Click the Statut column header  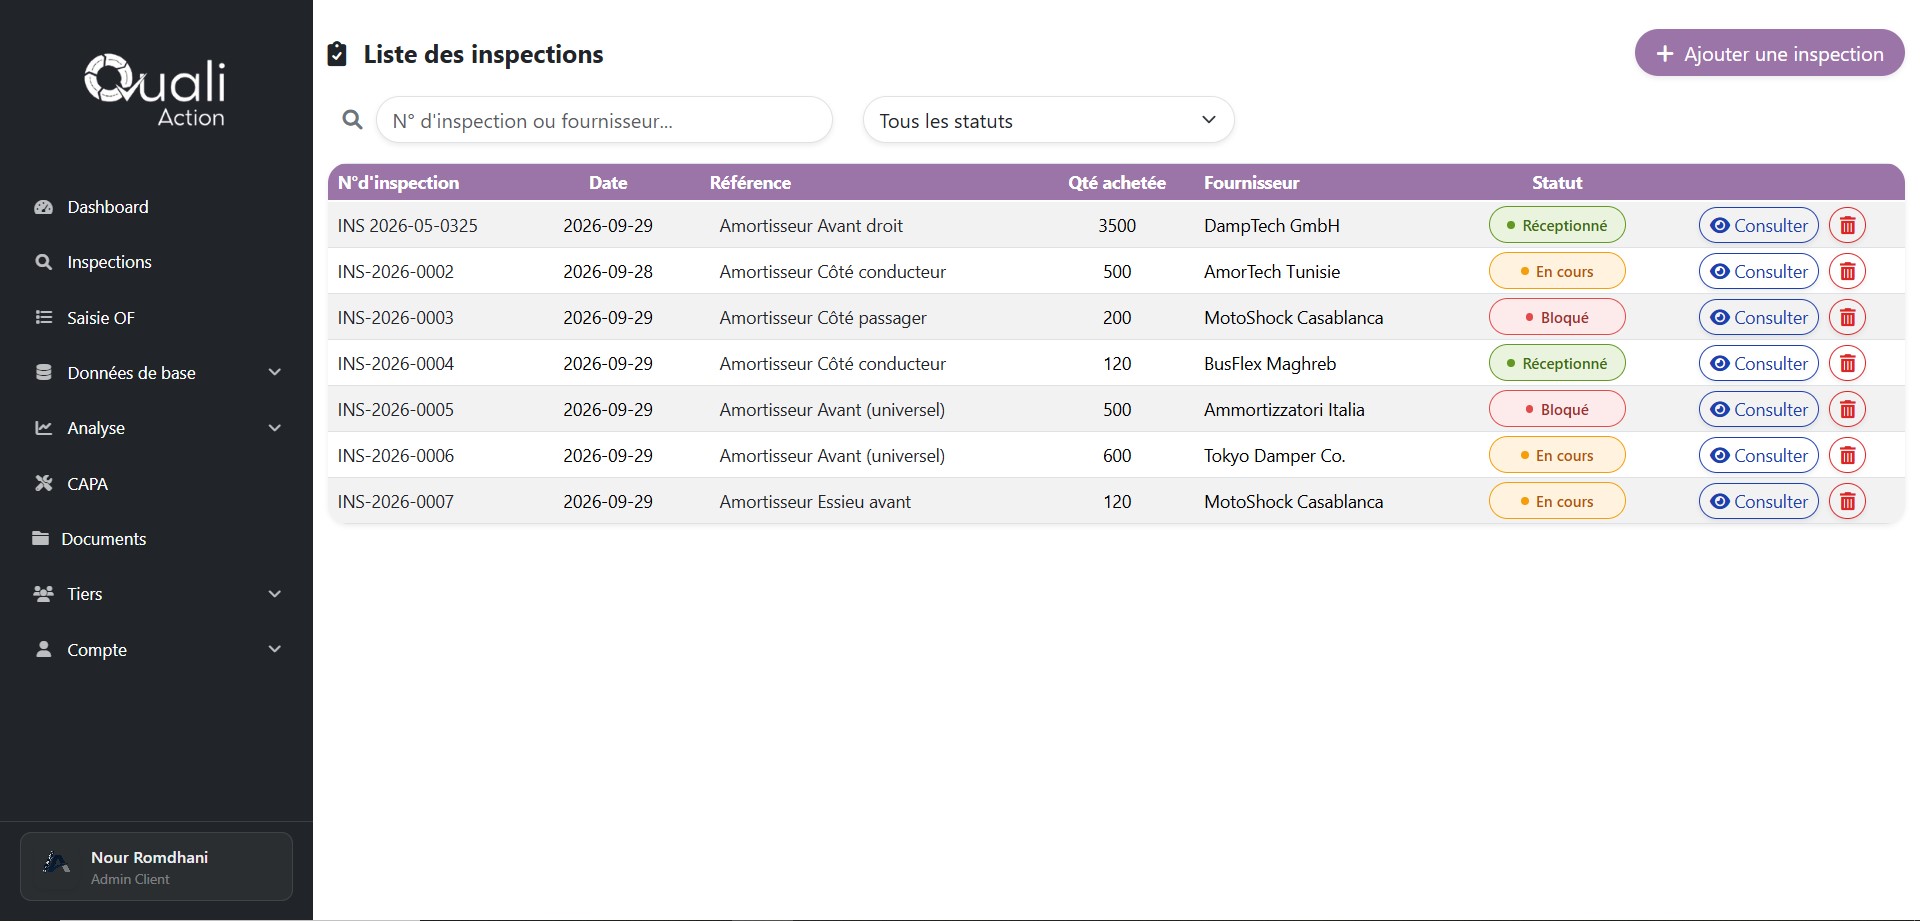pyautogui.click(x=1557, y=183)
